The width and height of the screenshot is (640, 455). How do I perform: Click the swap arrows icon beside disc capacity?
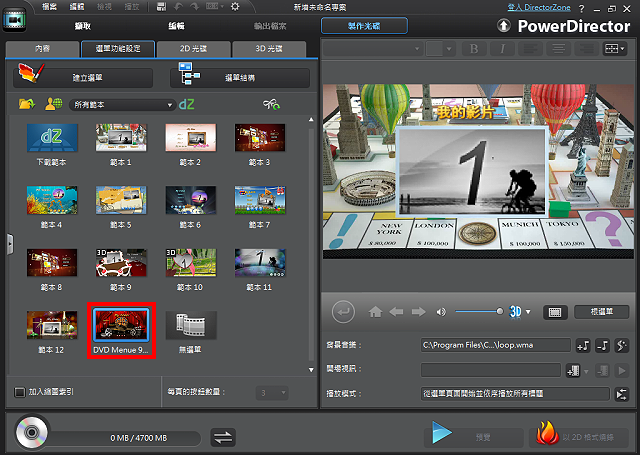(223, 437)
